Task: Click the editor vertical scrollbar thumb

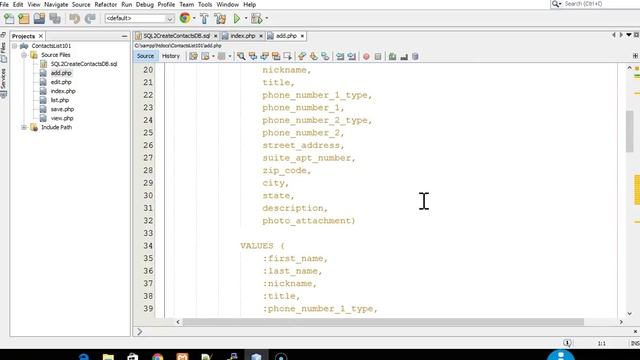Action: [x=629, y=131]
